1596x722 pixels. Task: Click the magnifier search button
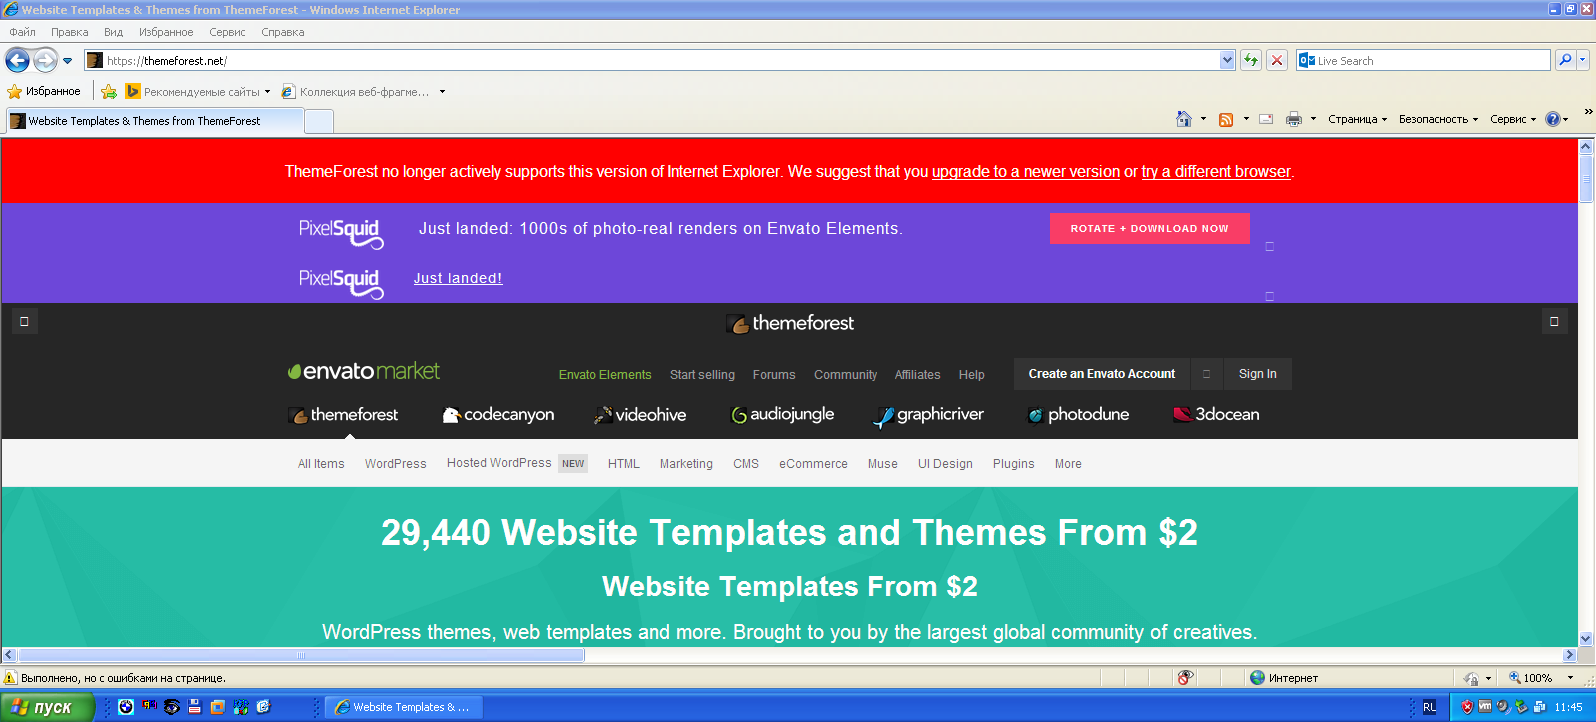[1565, 60]
